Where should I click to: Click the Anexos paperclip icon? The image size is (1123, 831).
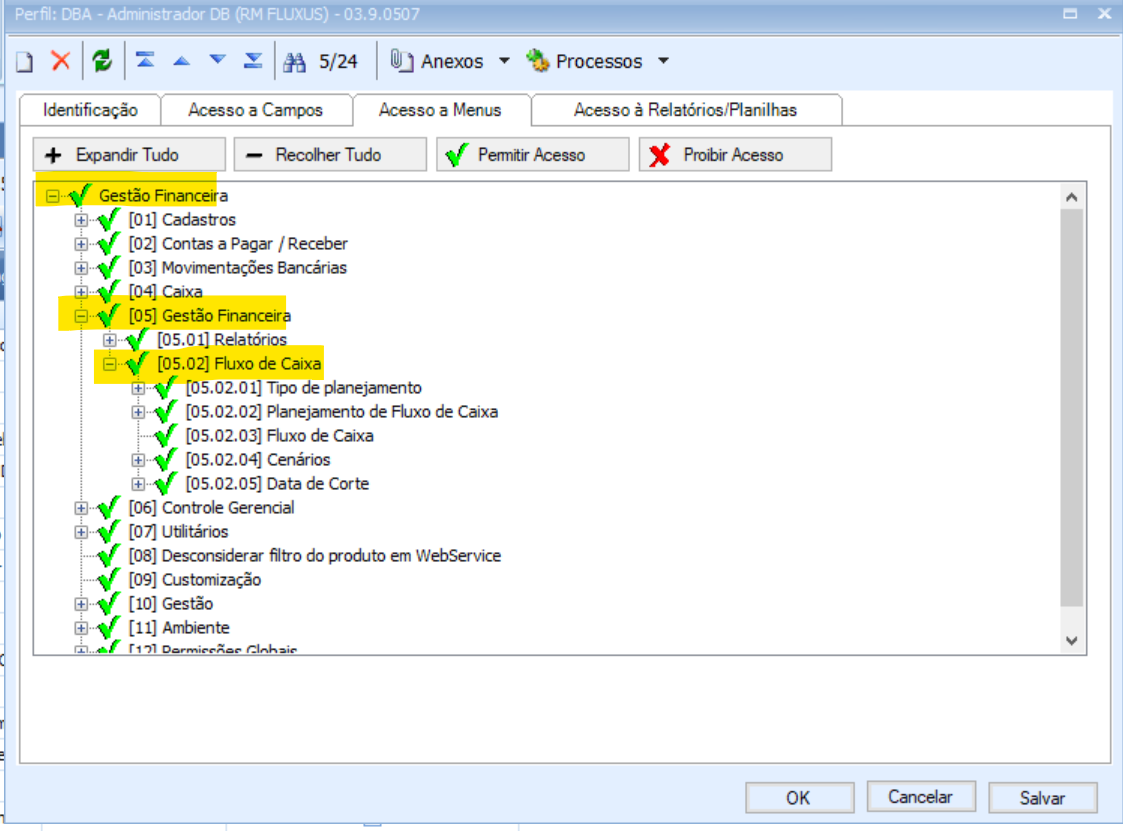402,61
